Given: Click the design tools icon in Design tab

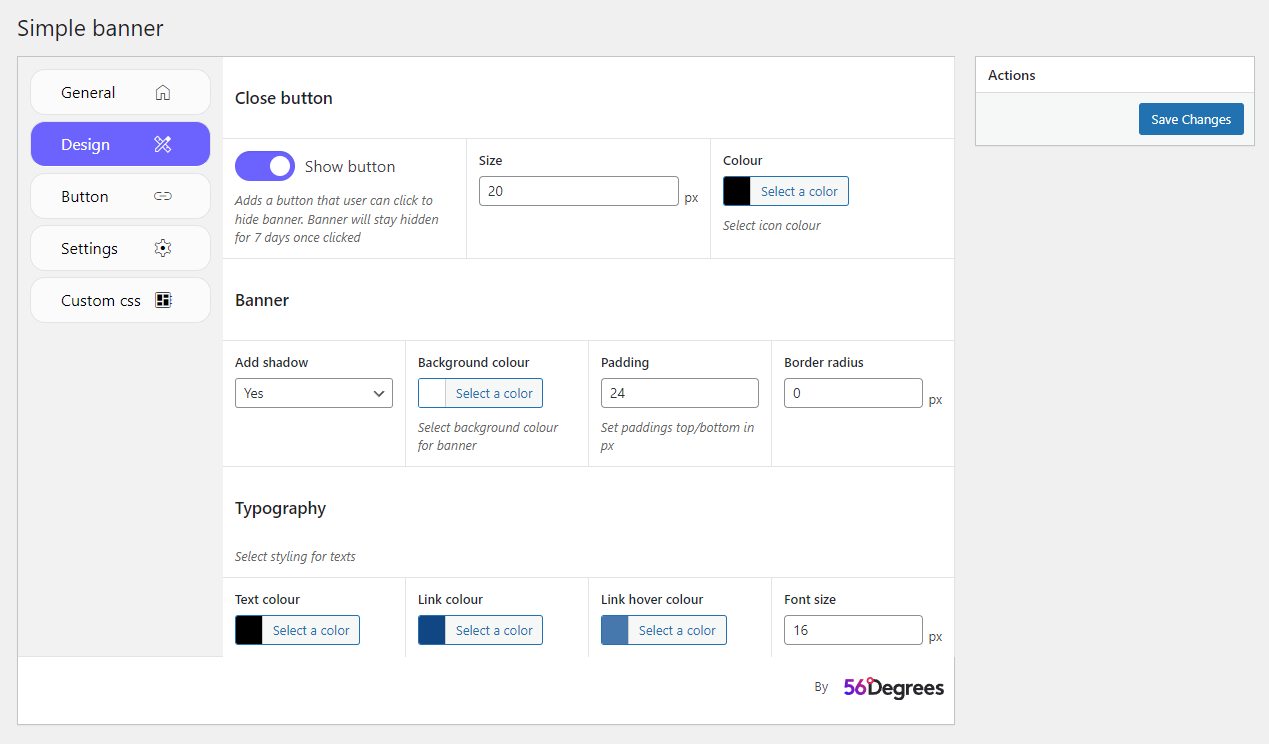Looking at the screenshot, I should pyautogui.click(x=163, y=145).
